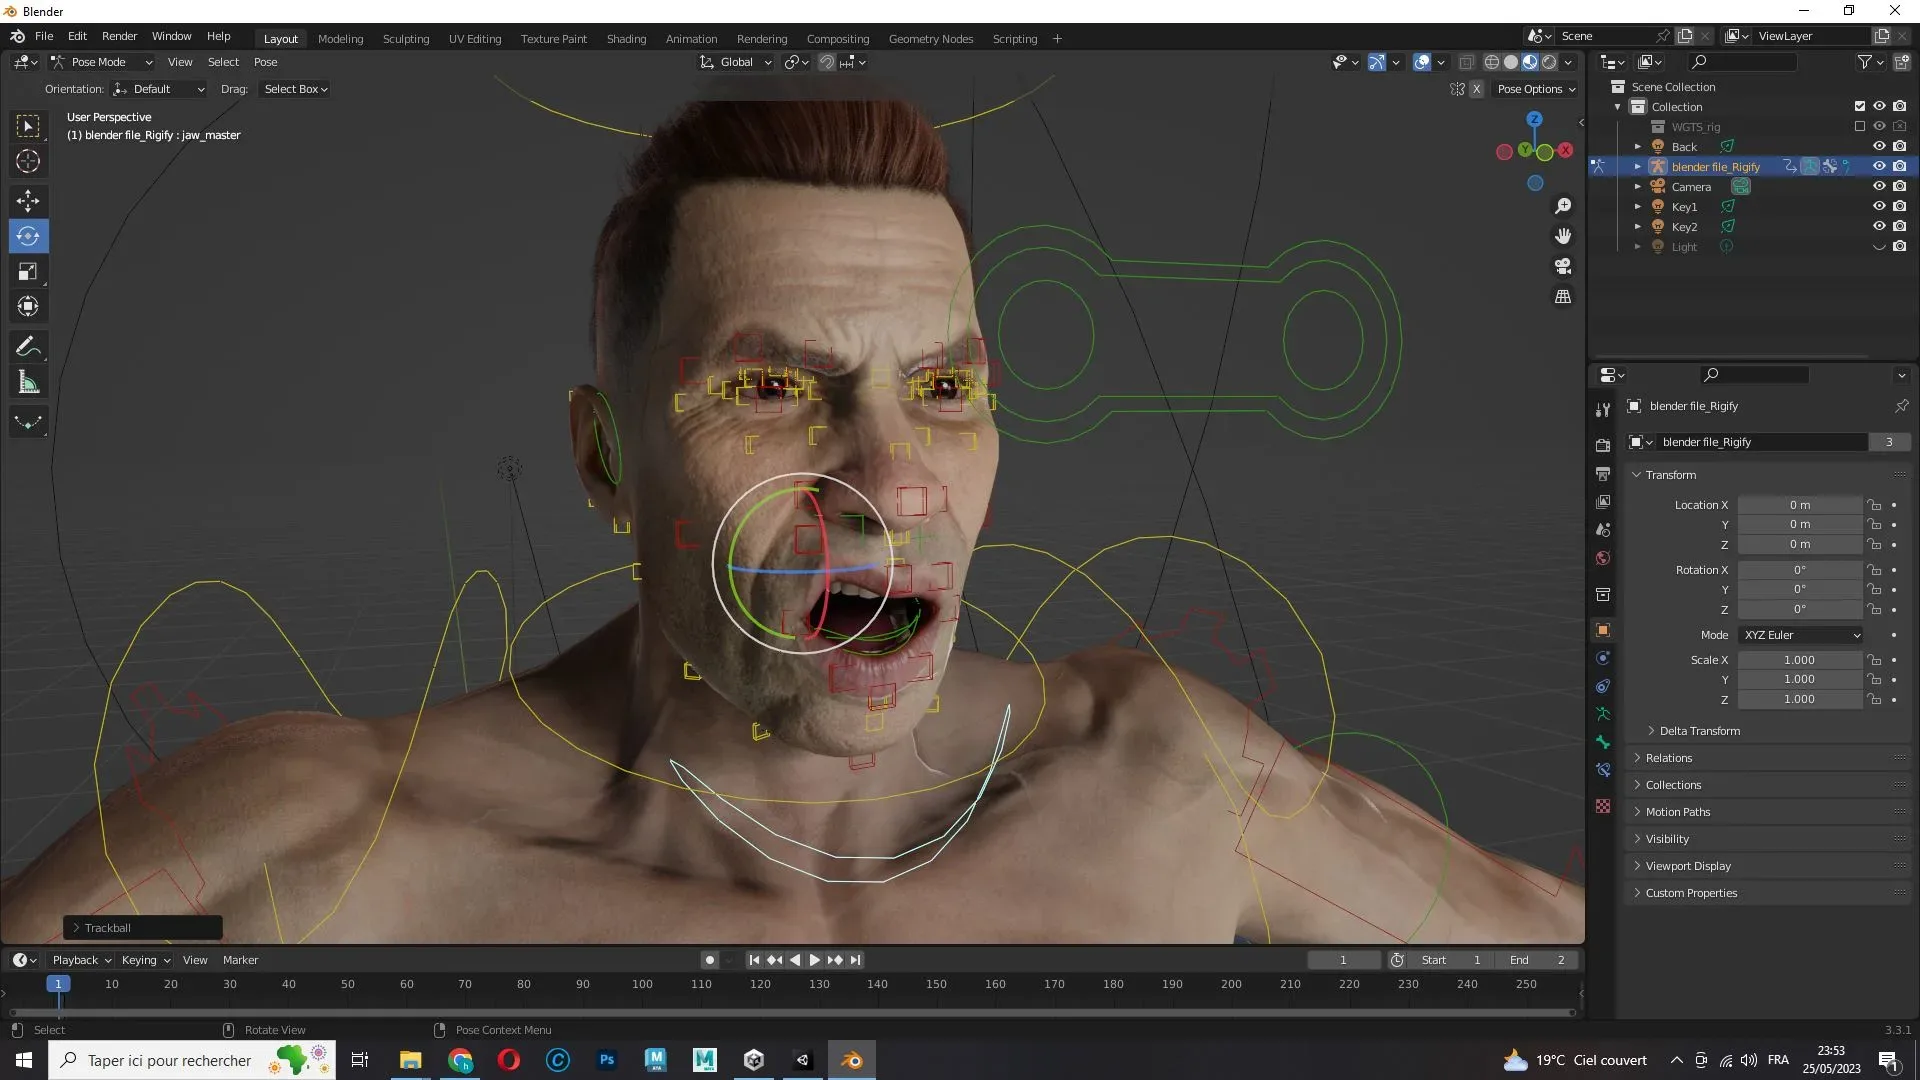Select the Measure tool
This screenshot has width=1920, height=1080.
(x=28, y=381)
